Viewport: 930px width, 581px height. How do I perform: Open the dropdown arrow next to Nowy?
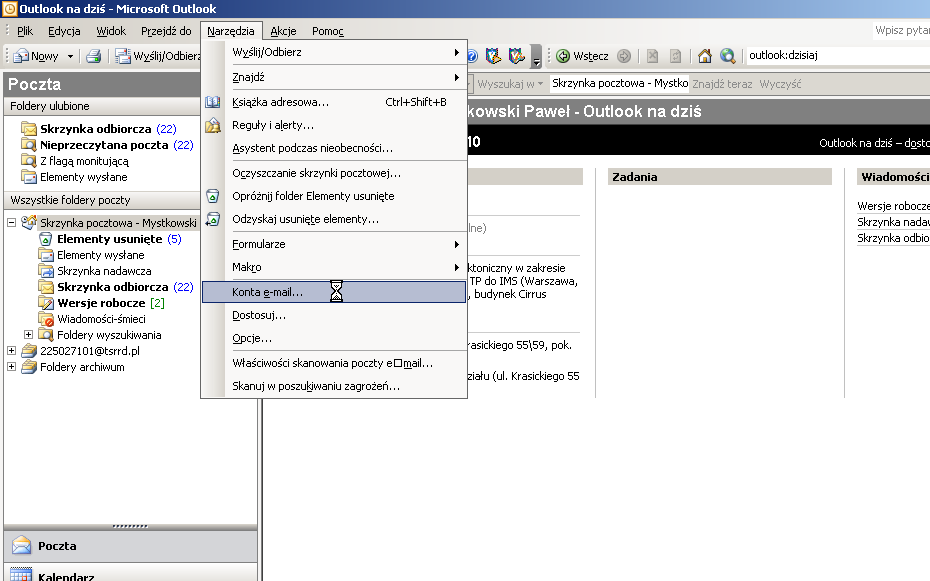pos(70,56)
